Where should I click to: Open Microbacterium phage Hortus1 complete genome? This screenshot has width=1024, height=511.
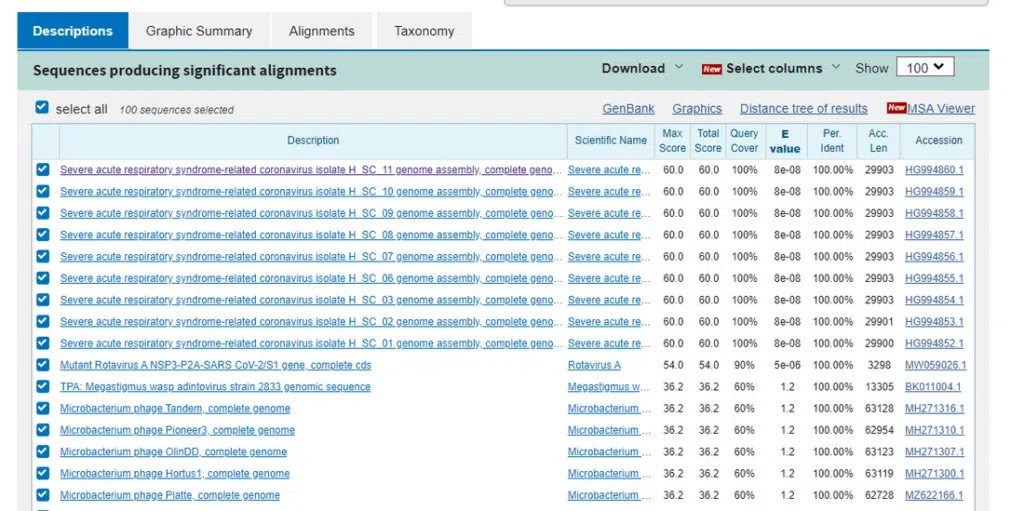tap(174, 473)
